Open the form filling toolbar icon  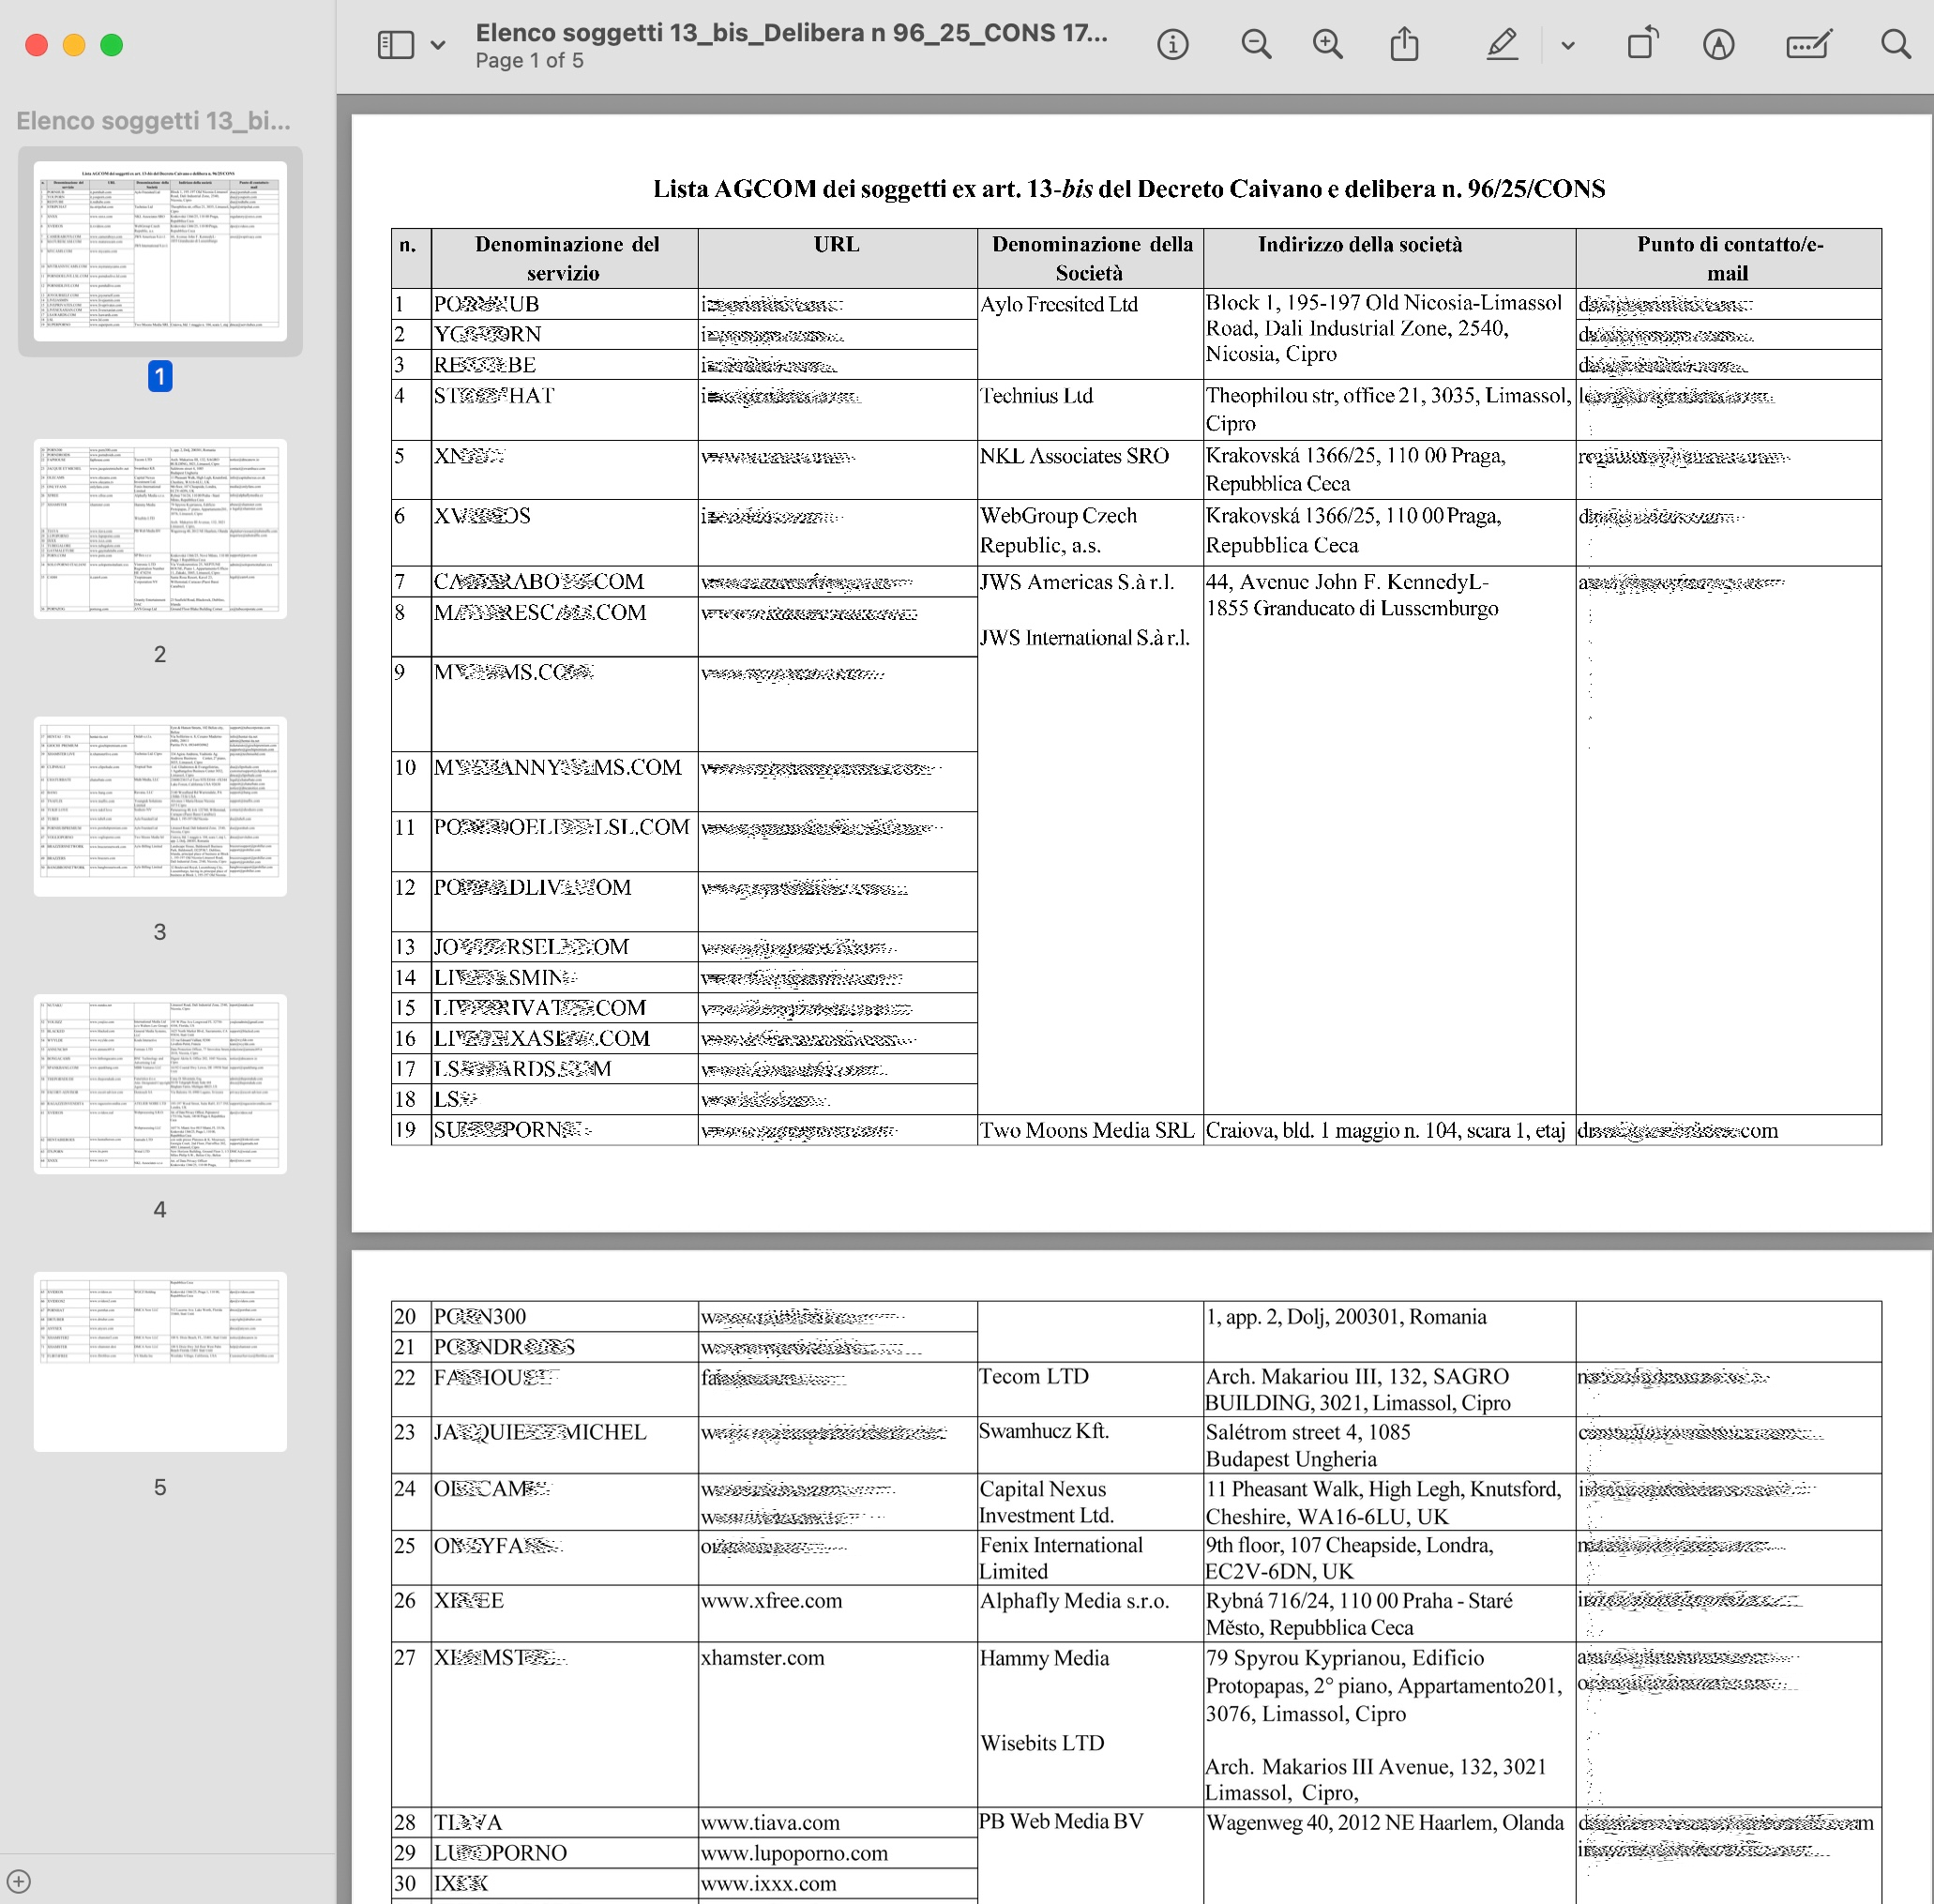pyautogui.click(x=1808, y=45)
